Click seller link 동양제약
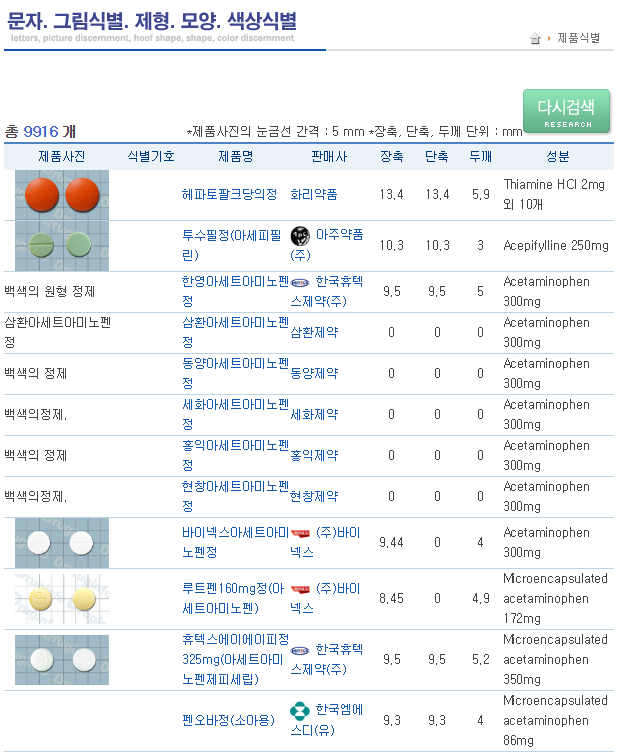 314,373
